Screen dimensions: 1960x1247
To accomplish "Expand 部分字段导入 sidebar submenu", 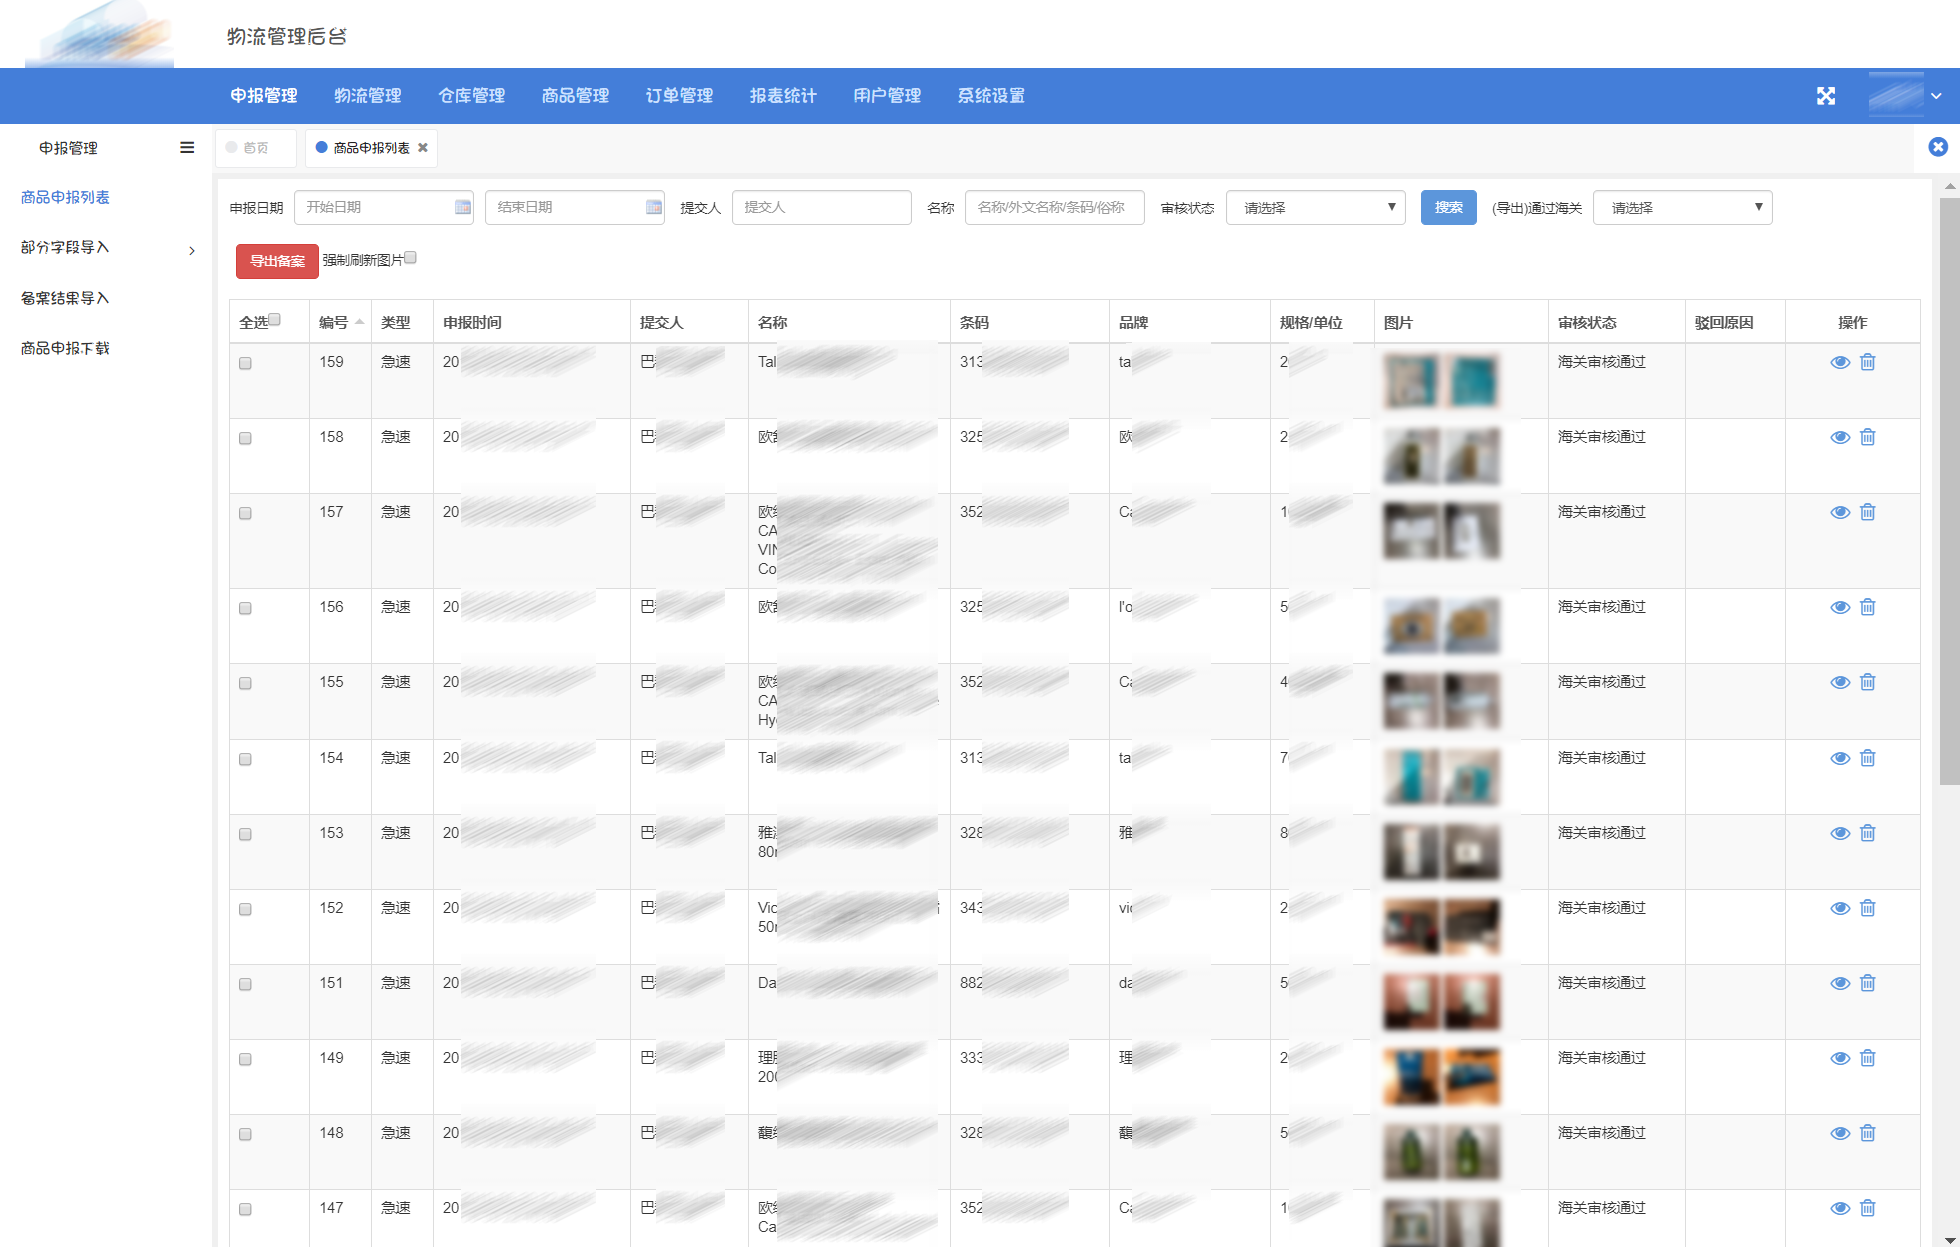I will (x=192, y=250).
